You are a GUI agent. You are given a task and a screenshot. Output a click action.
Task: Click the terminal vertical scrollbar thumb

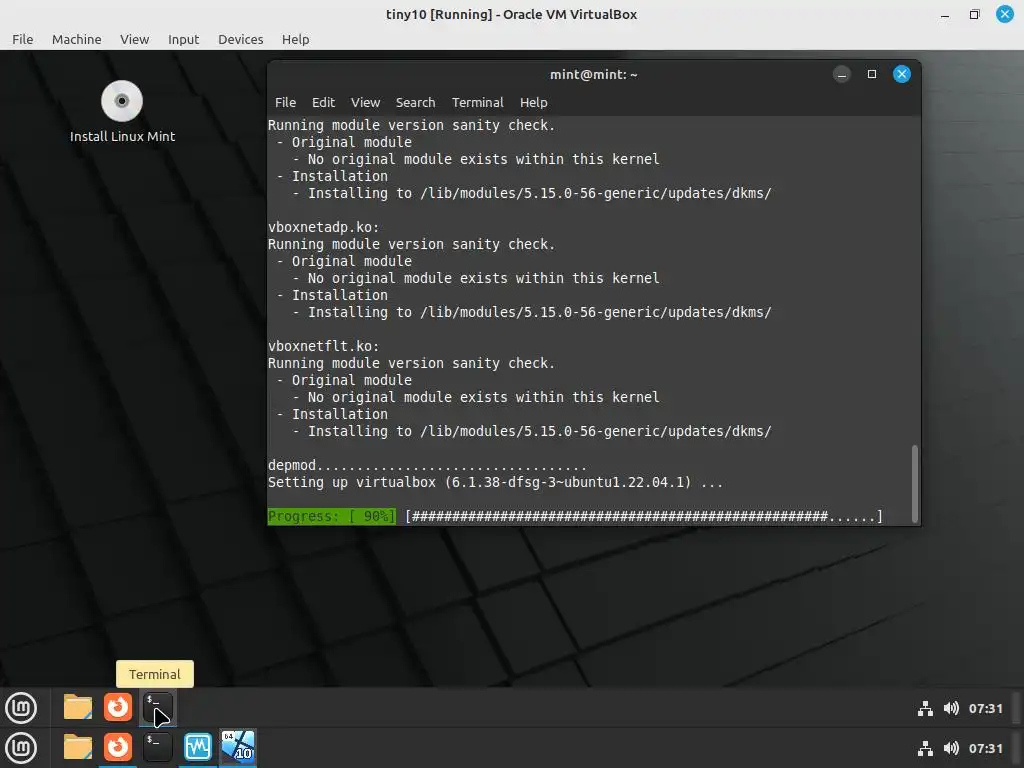(x=914, y=482)
